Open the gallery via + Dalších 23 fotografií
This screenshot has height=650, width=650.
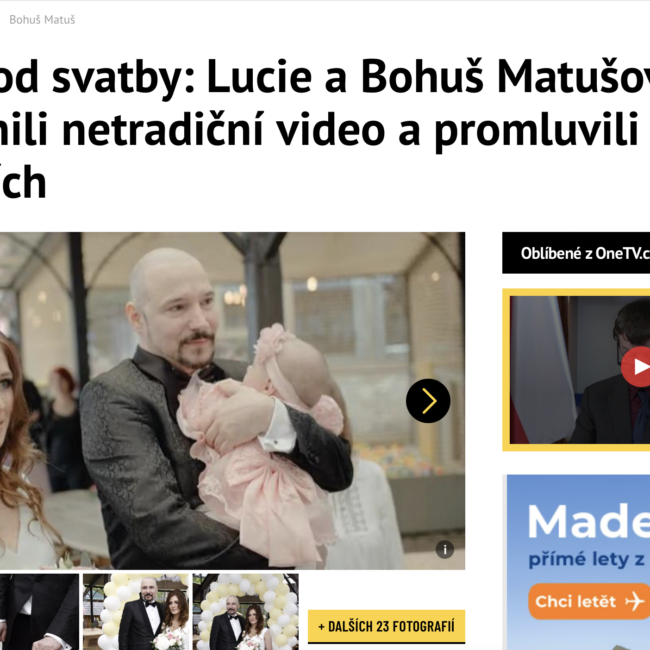coord(386,626)
